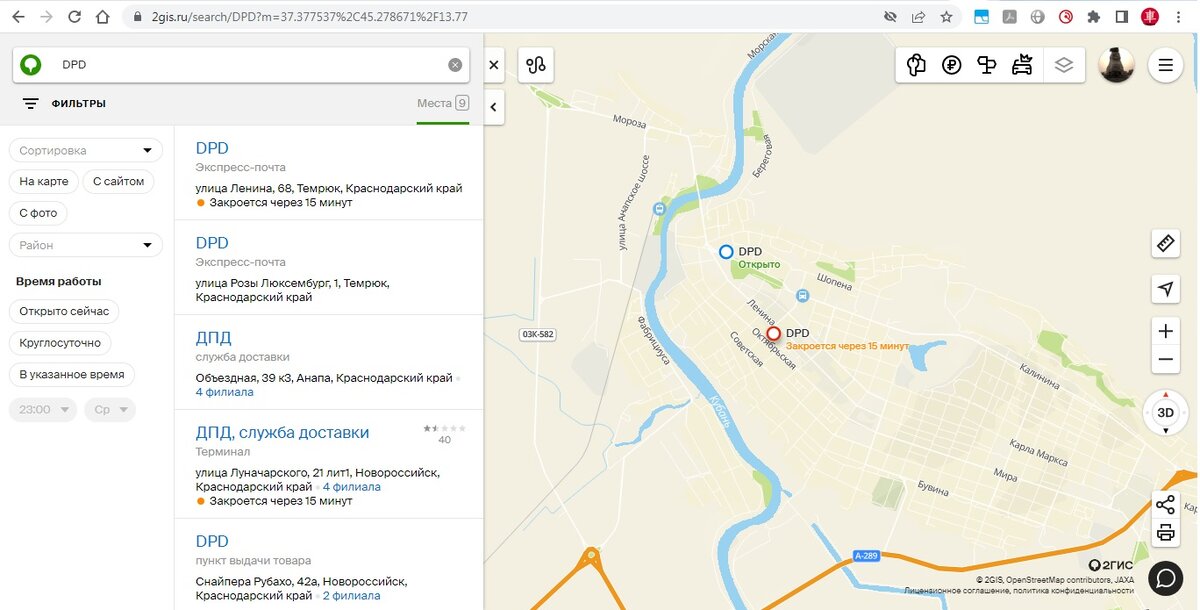This screenshot has width=1200, height=610.
Task: Open the map layers stack icon
Action: pyautogui.click(x=1064, y=65)
